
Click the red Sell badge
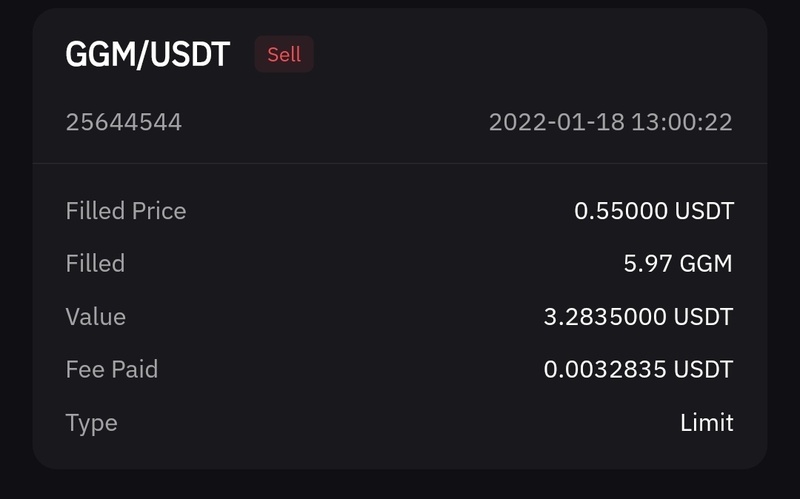coord(284,55)
